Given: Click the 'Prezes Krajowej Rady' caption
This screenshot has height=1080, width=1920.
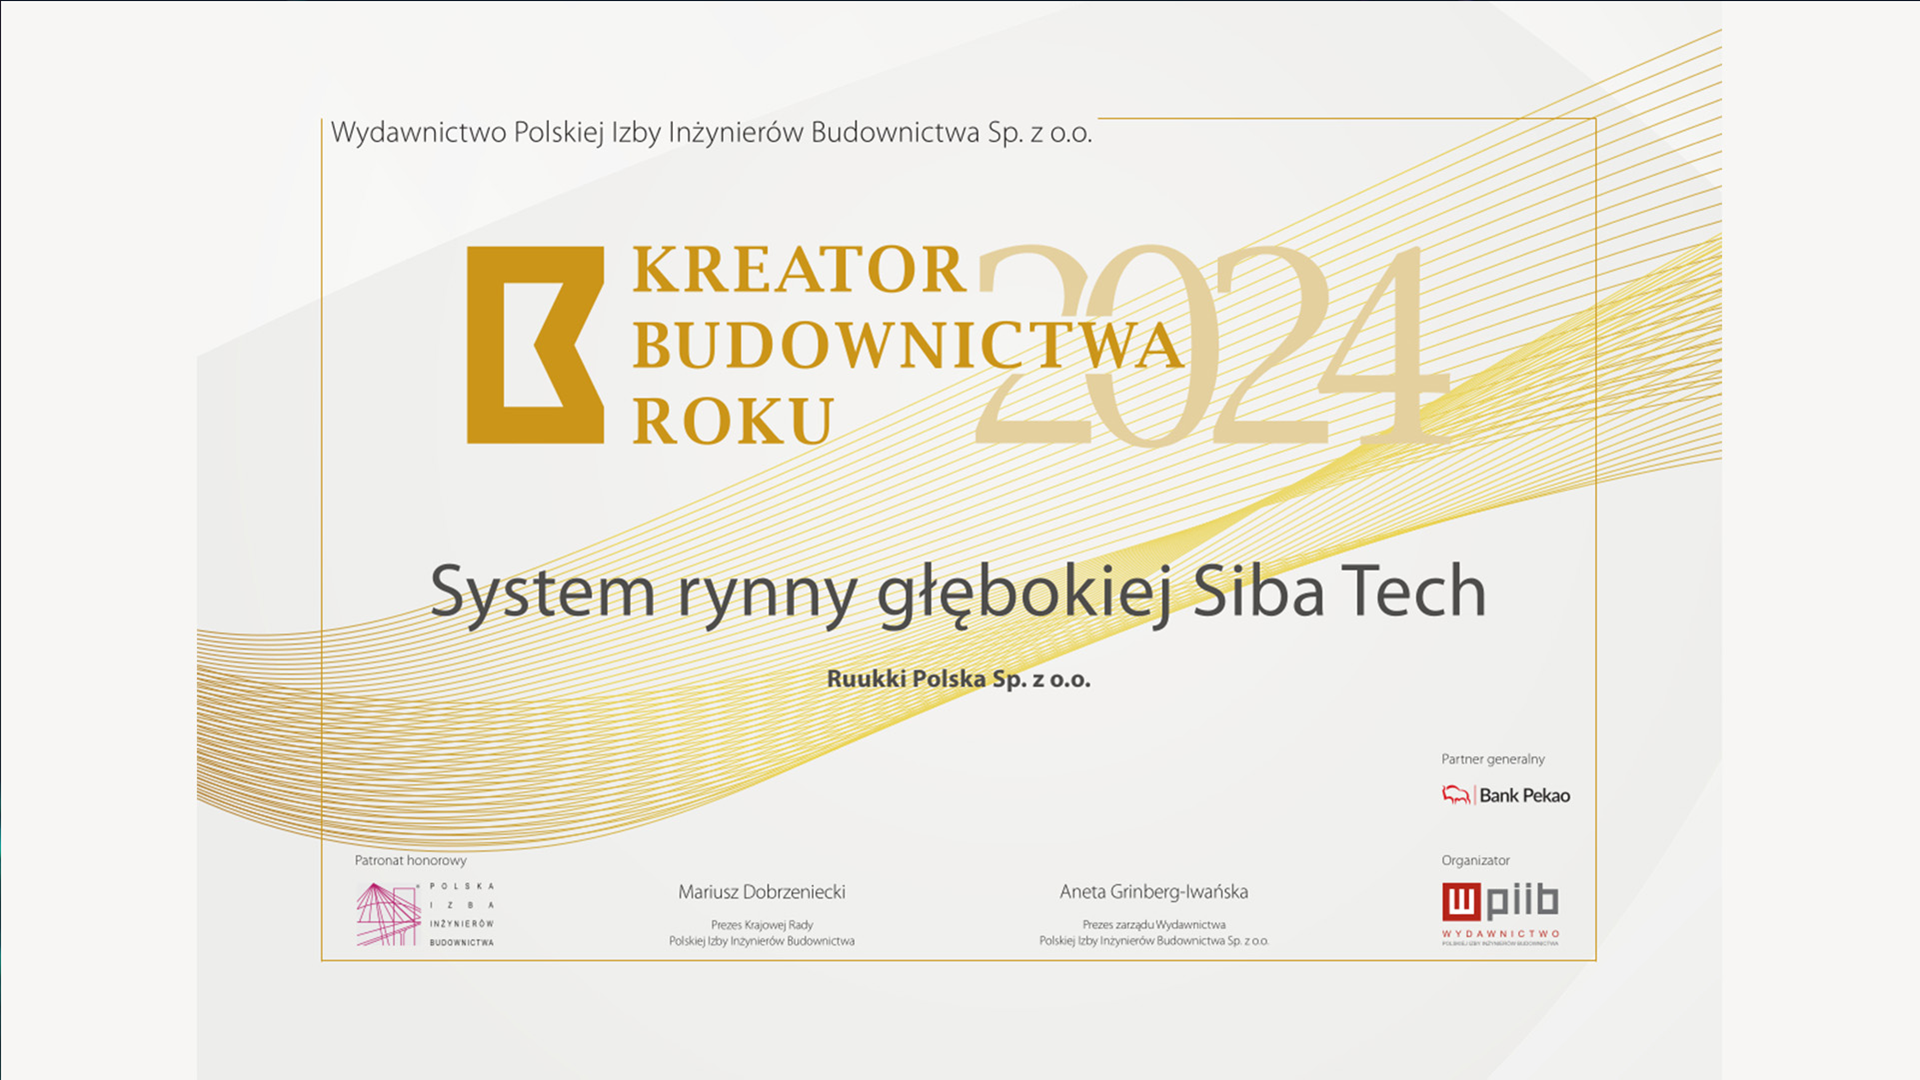Looking at the screenshot, I should coord(762,925).
